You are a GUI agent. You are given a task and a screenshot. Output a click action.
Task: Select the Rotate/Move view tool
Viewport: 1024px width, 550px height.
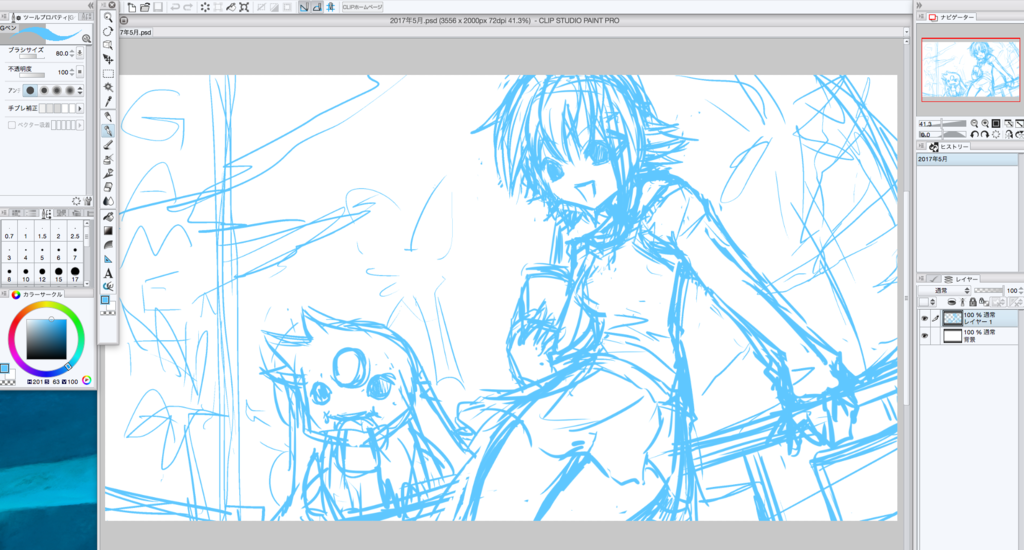108,31
